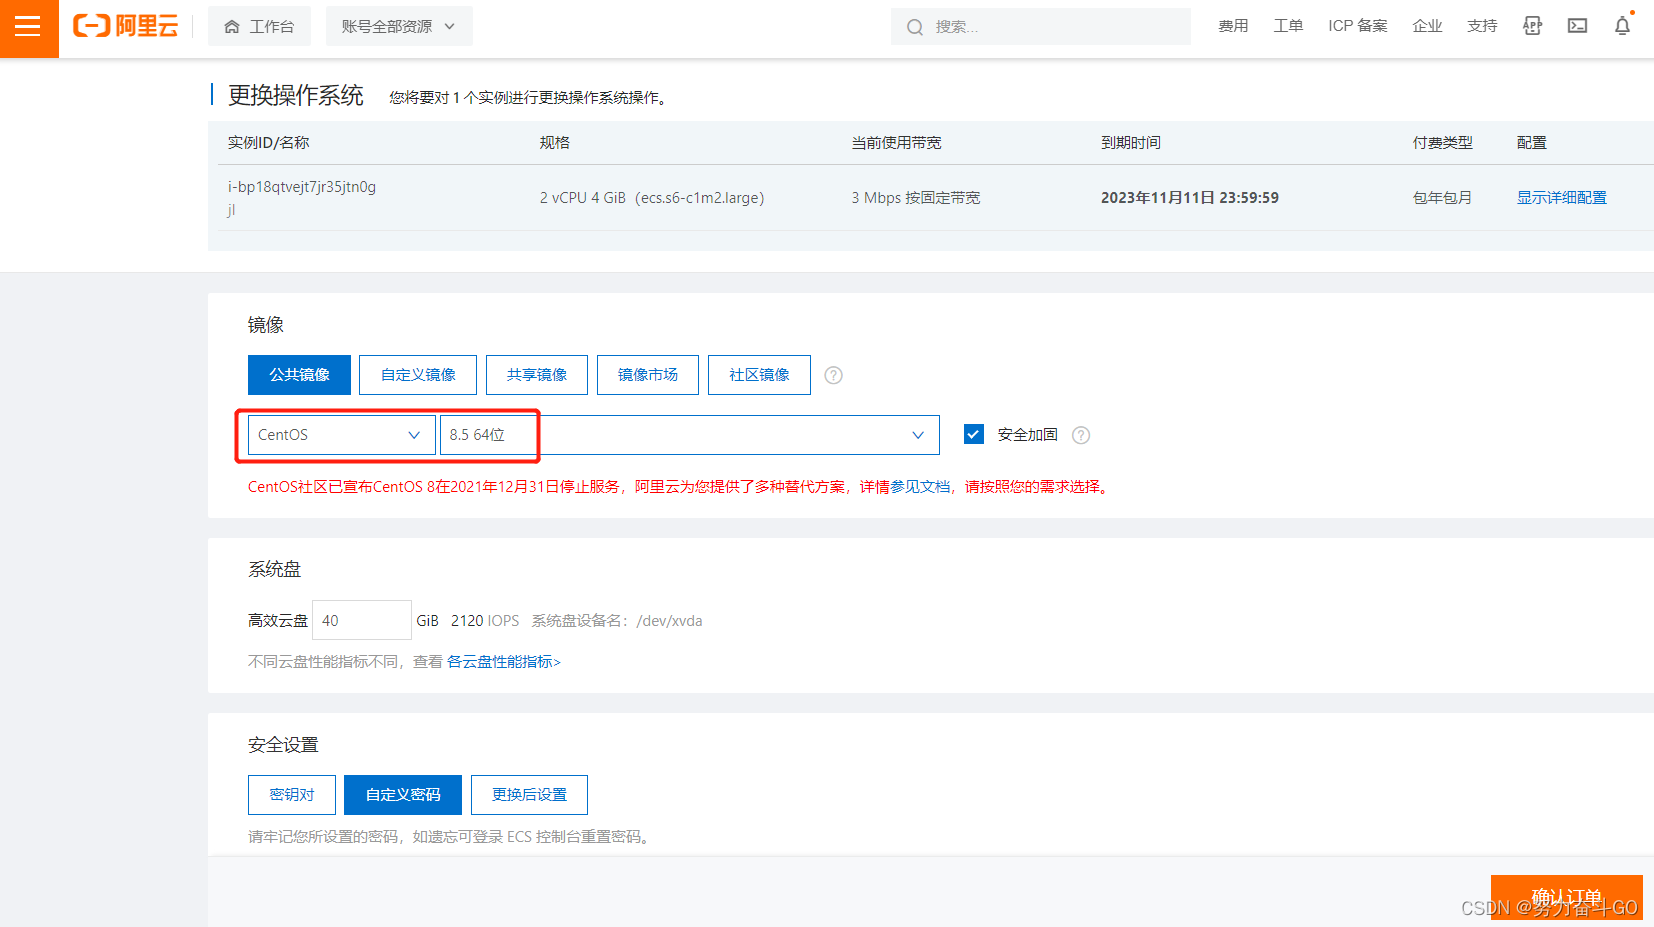Open the orange hamburger navigation menu
Screen dimensions: 1654x927
pyautogui.click(x=29, y=28)
